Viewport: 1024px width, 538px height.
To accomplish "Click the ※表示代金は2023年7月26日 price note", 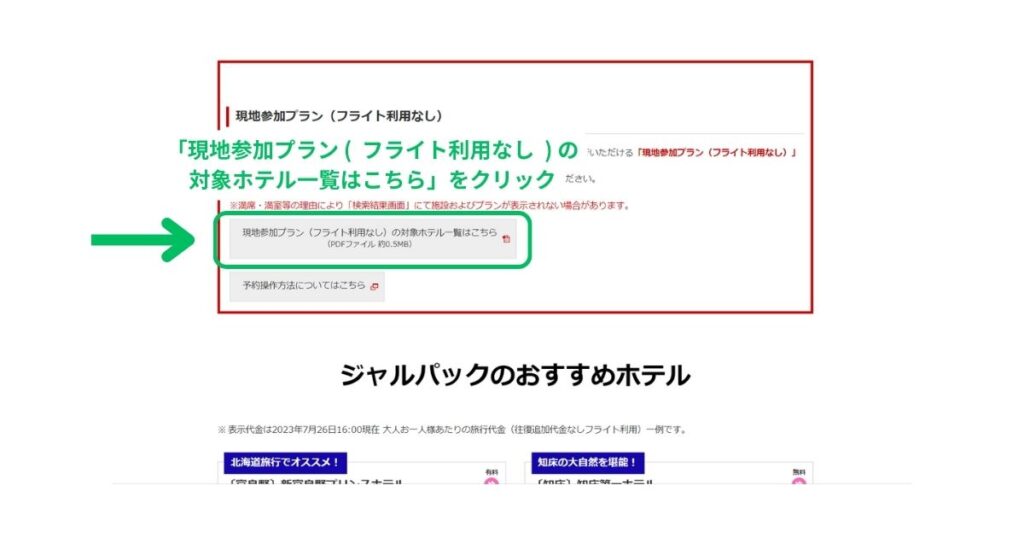I will [x=452, y=430].
